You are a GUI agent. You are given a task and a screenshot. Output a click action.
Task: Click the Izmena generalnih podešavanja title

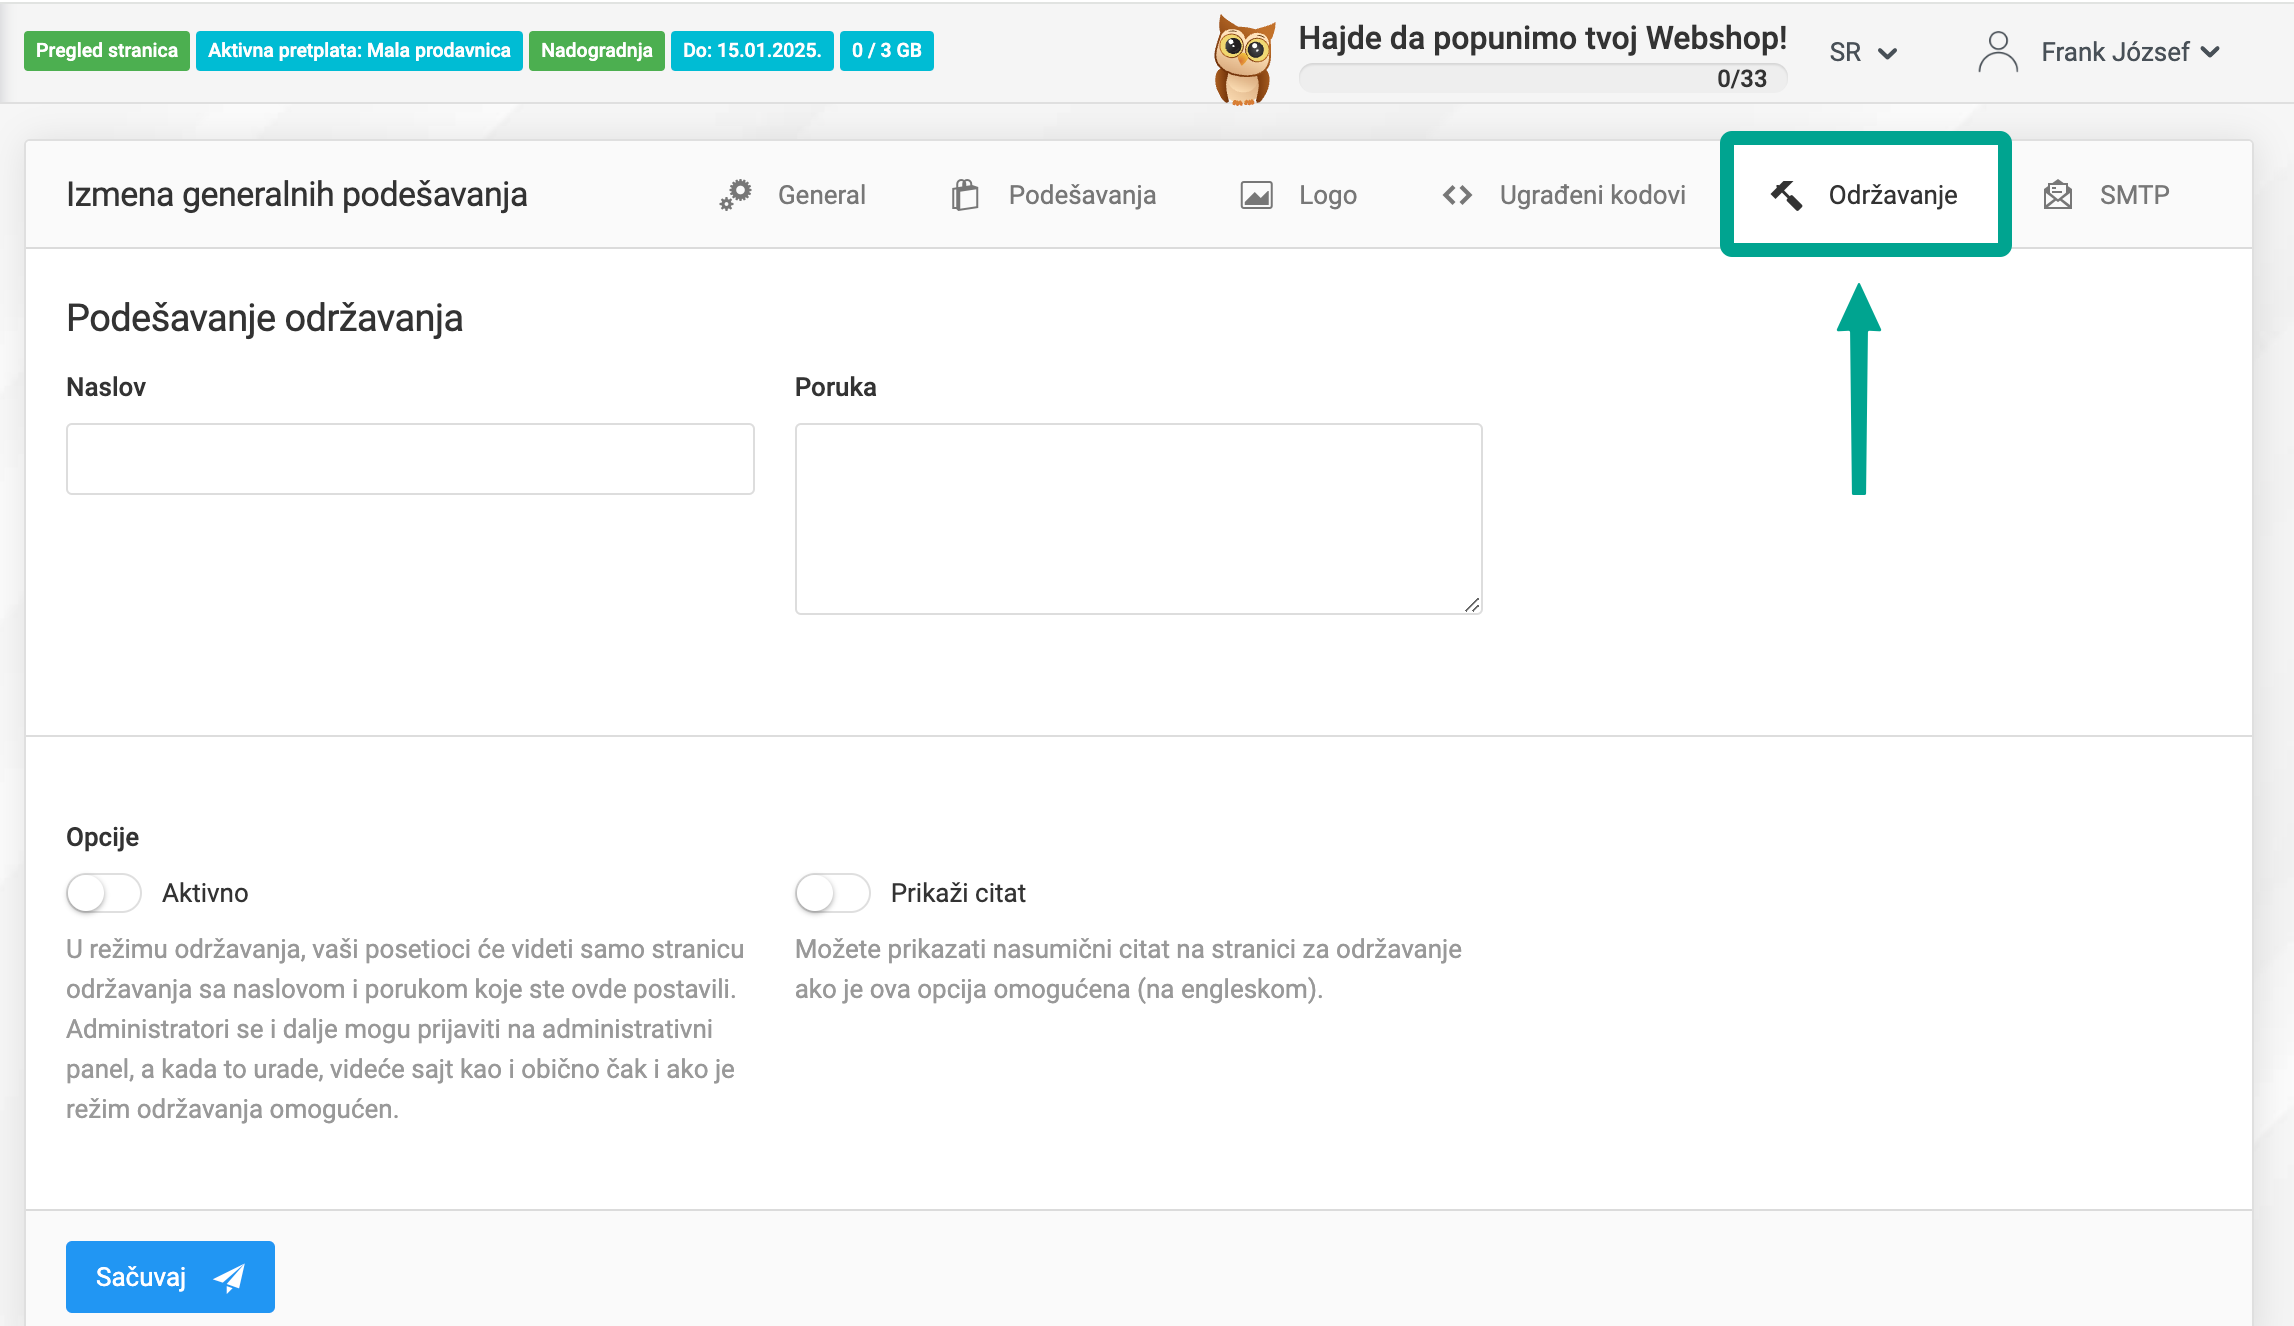297,194
